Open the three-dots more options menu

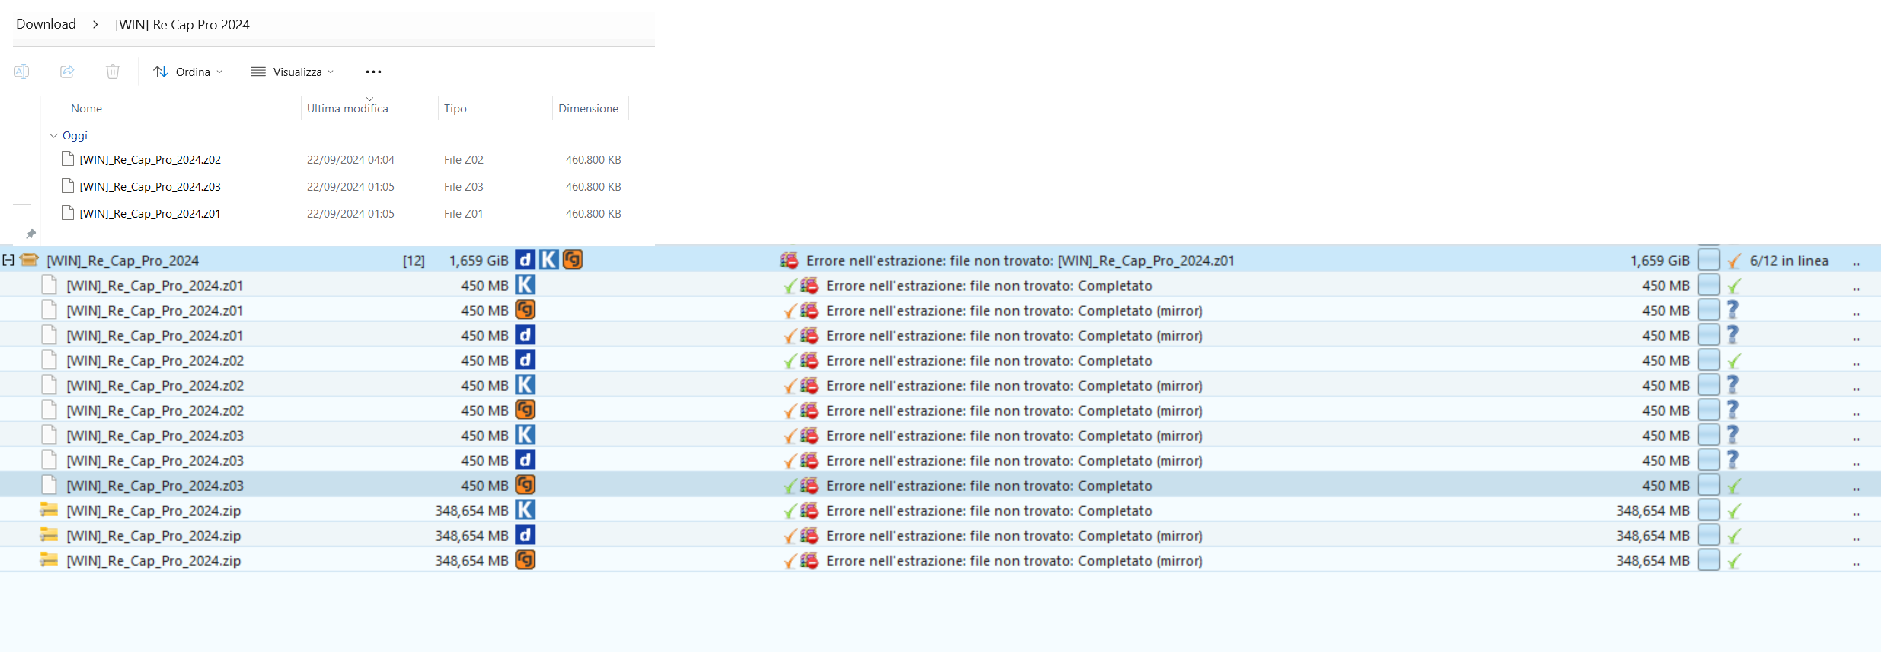coord(373,72)
